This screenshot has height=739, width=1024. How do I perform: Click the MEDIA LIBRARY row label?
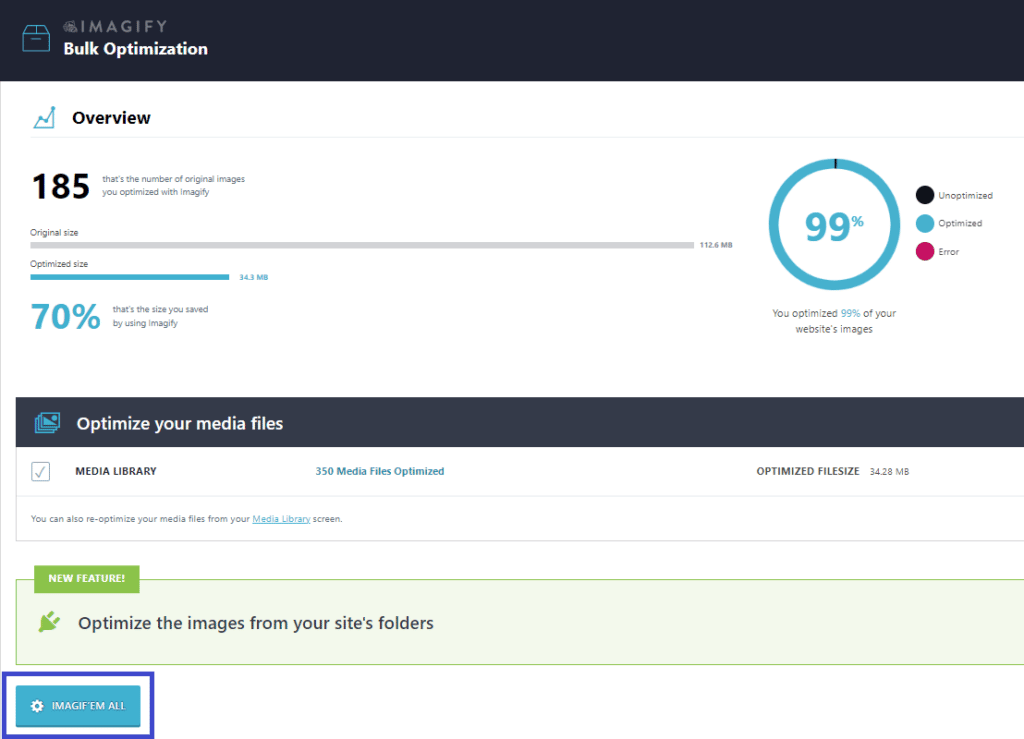(116, 471)
